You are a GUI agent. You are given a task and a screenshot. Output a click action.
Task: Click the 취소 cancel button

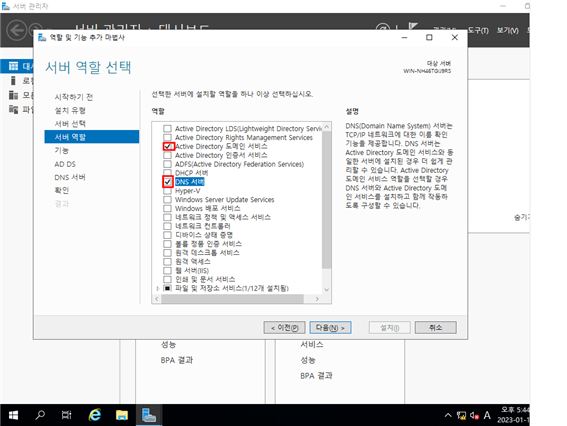435,328
